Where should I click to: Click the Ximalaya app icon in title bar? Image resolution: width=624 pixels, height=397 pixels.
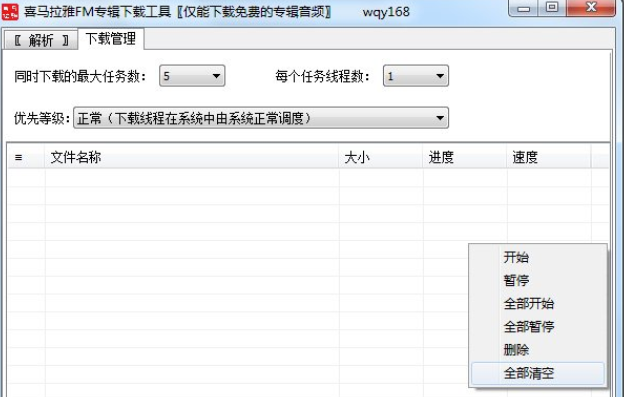(10, 11)
